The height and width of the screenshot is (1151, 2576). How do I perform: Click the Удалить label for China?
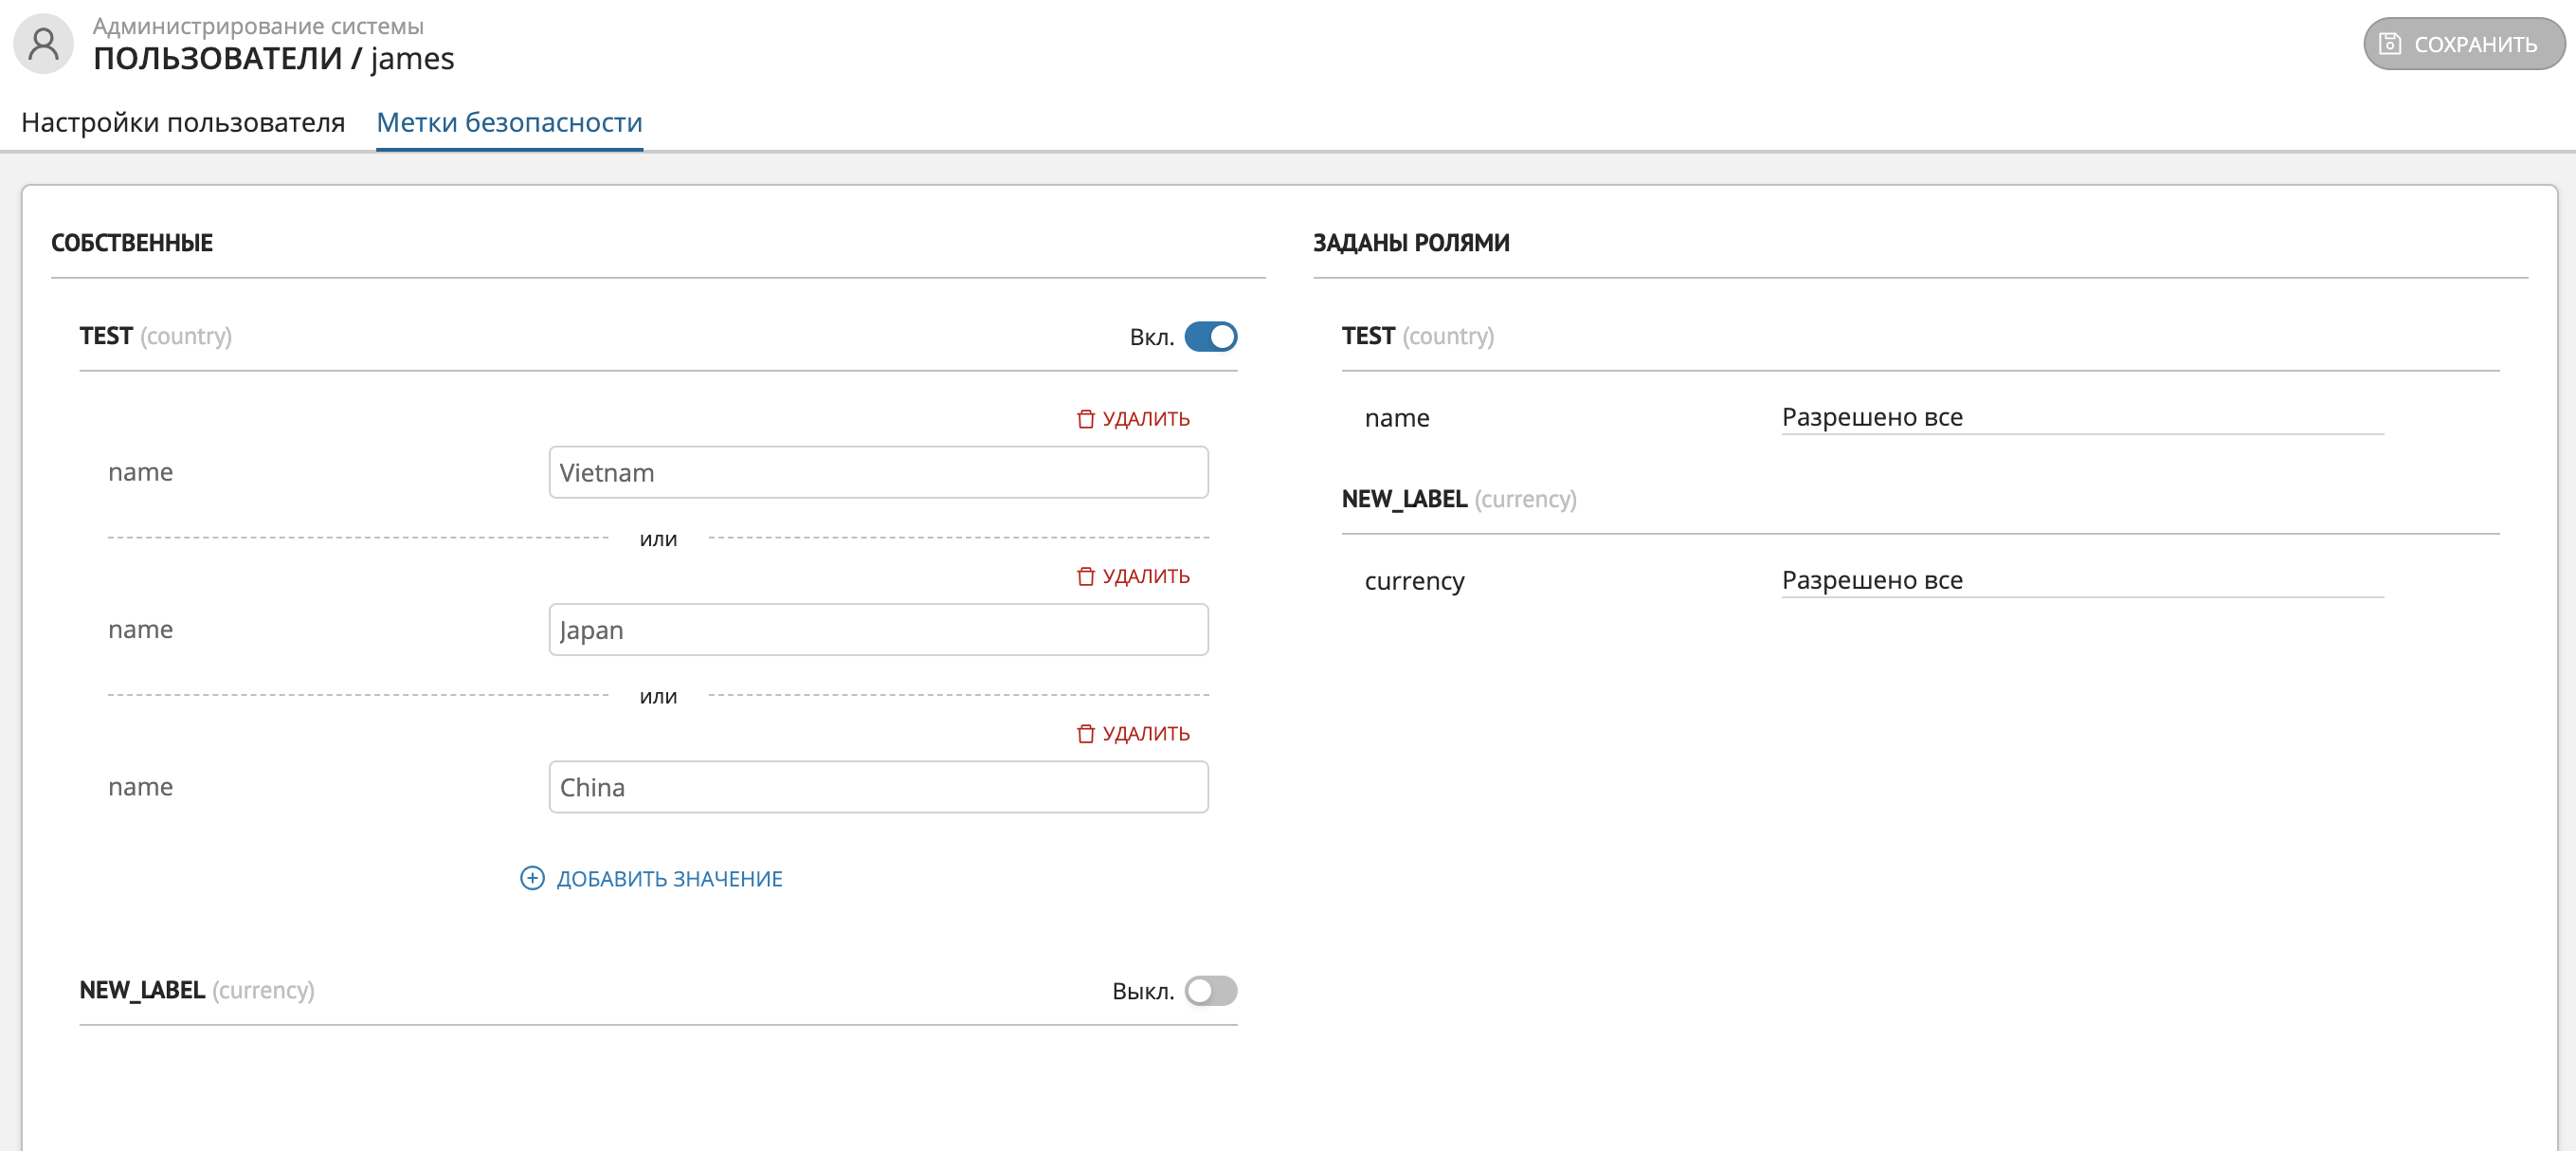(1146, 734)
